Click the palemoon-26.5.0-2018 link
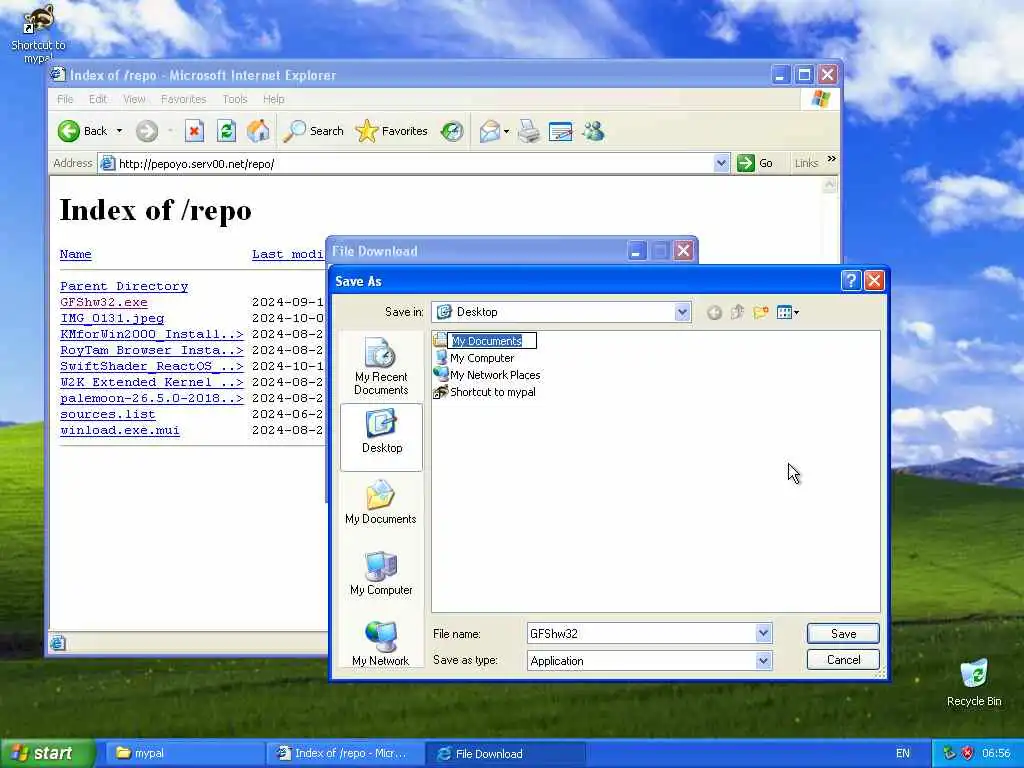1024x768 pixels. pos(152,398)
